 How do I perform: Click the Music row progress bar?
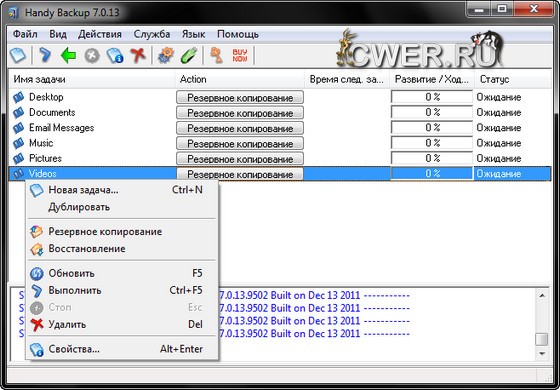(432, 143)
